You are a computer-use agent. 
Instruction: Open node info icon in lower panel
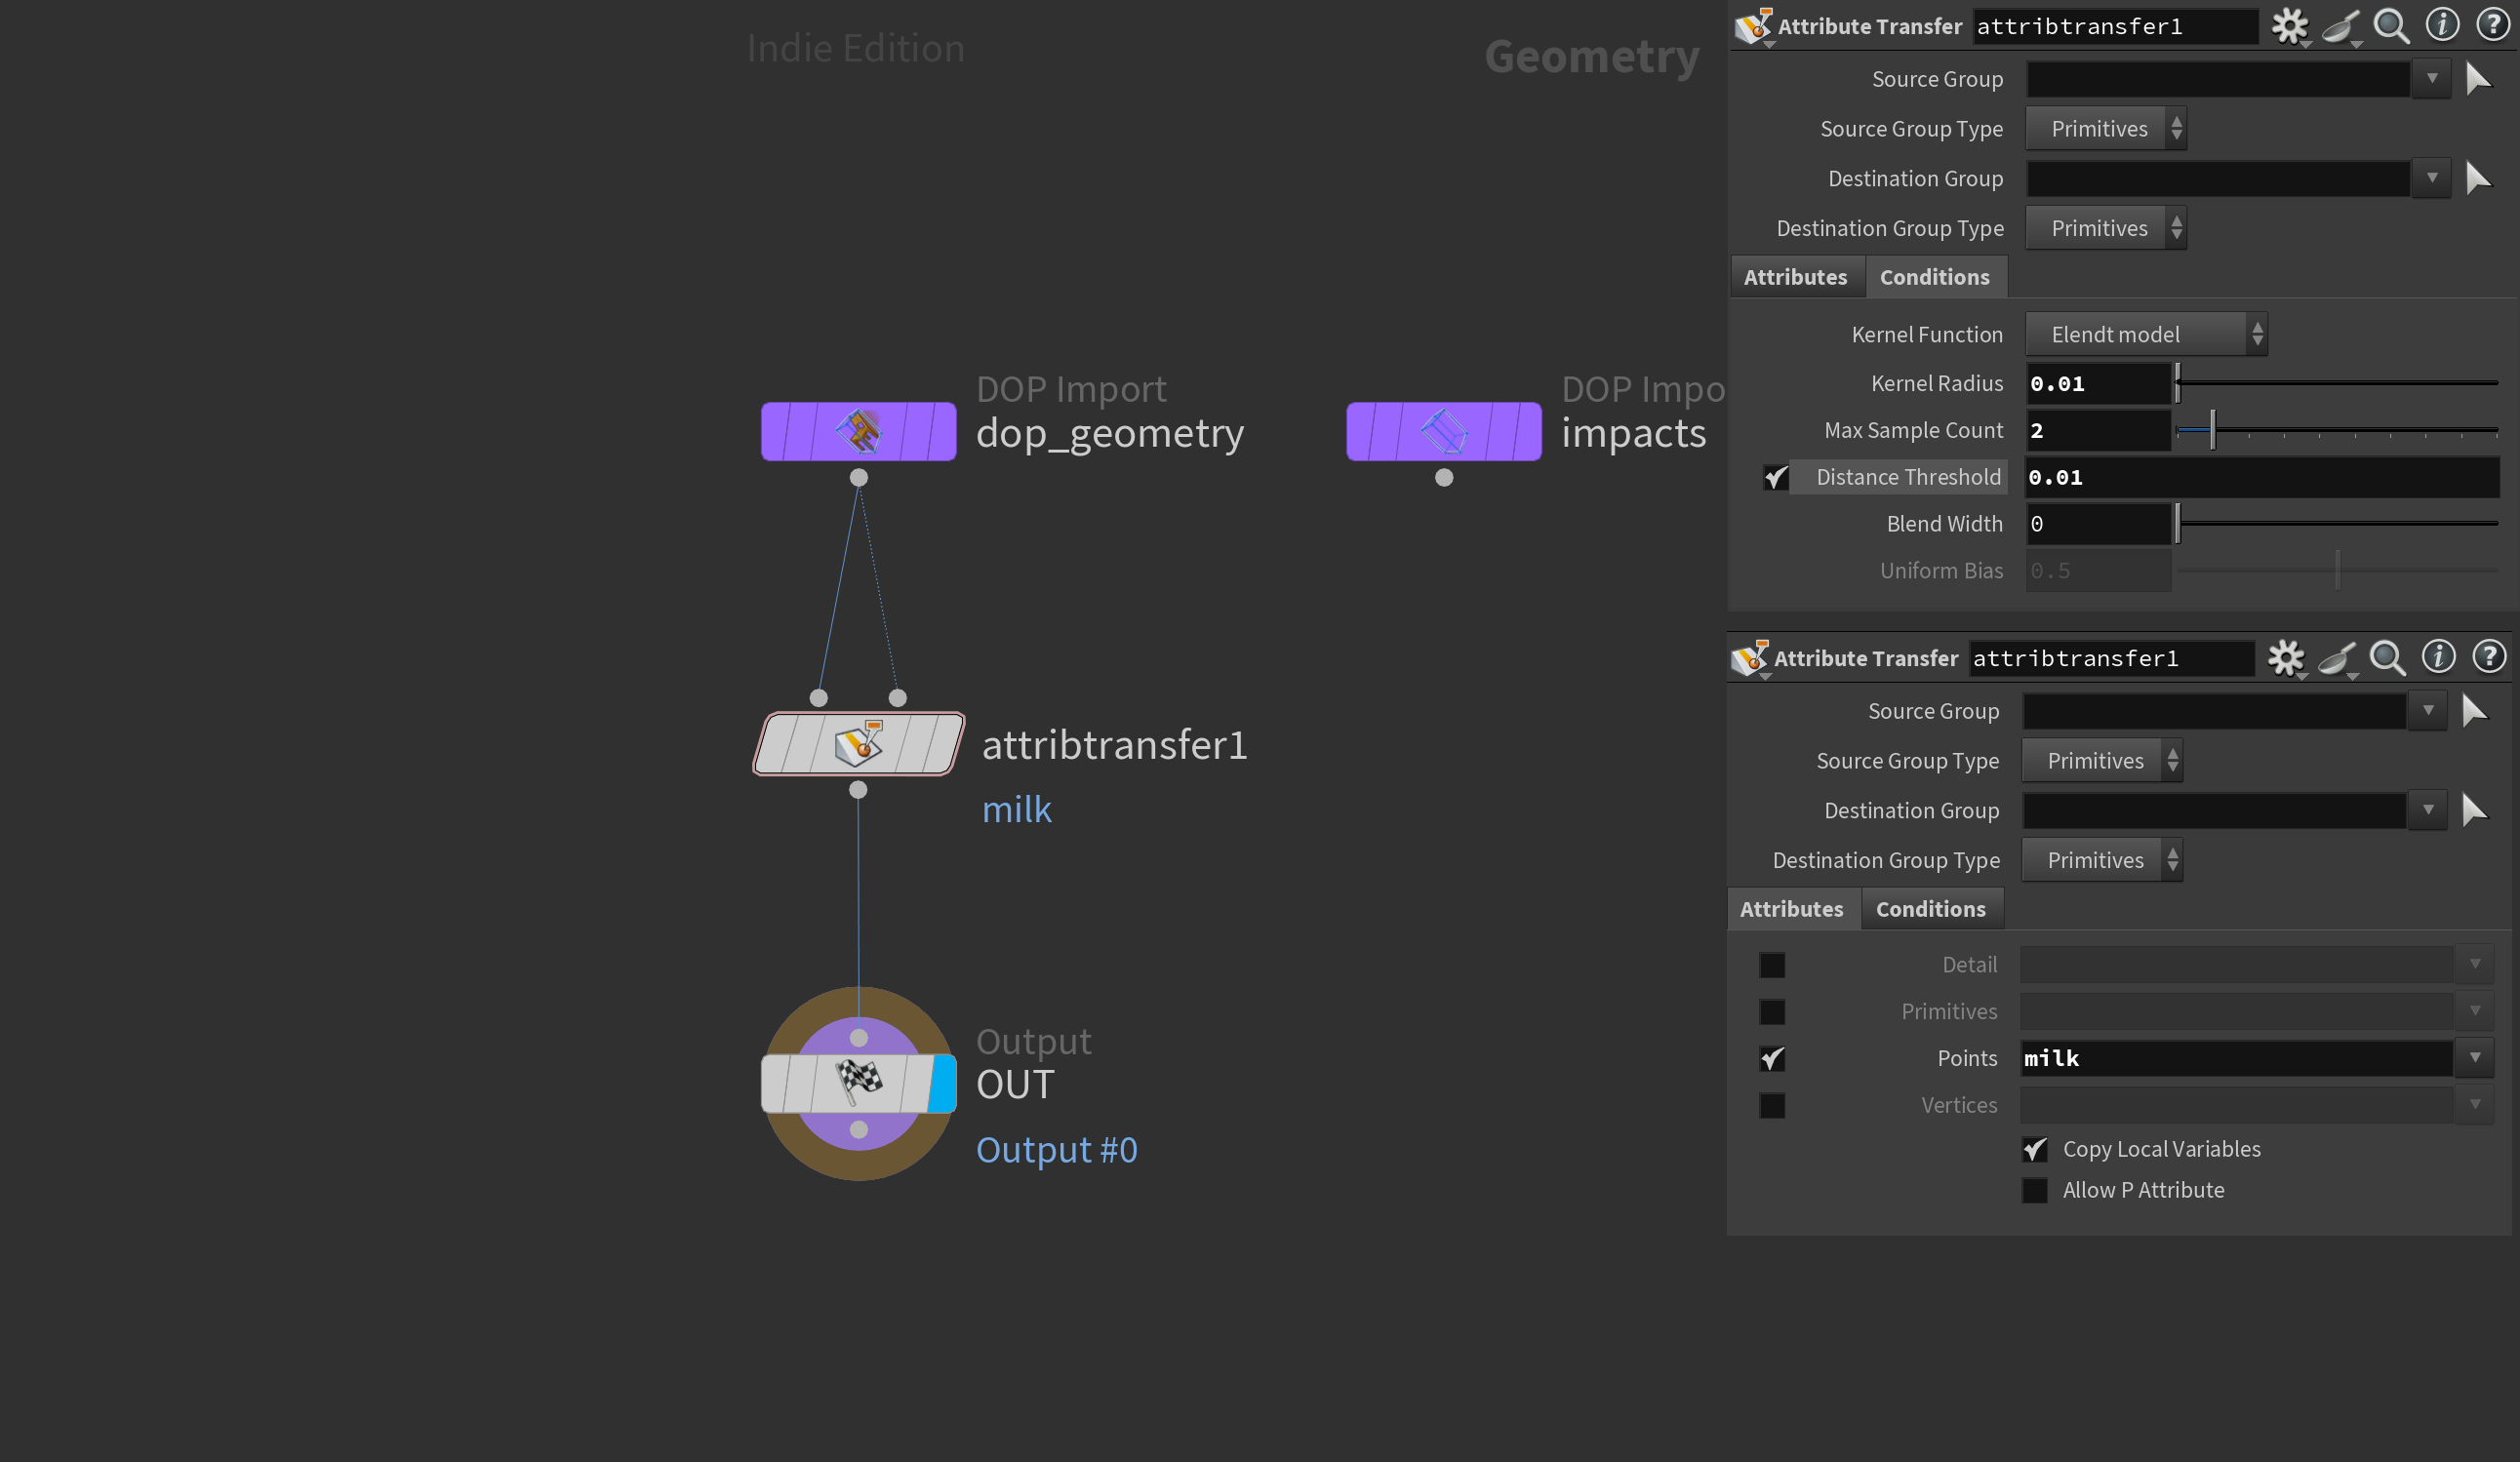click(x=2437, y=657)
